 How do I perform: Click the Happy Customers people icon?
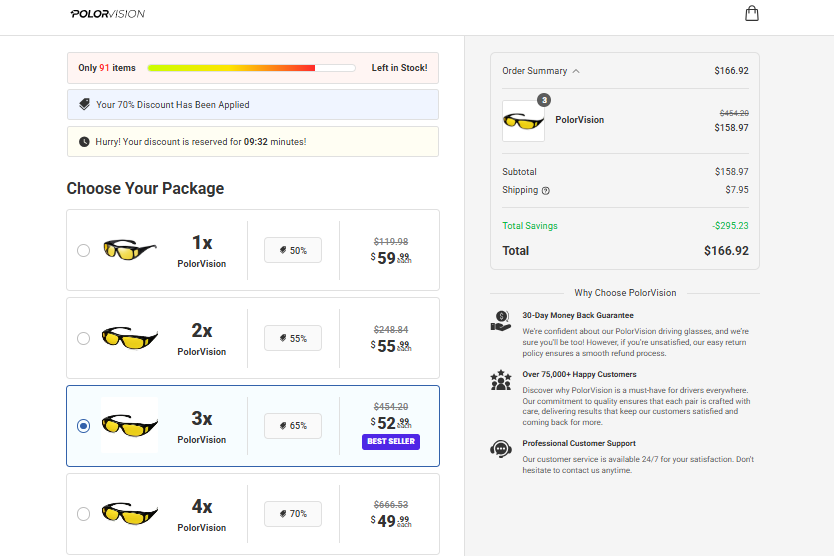501,381
